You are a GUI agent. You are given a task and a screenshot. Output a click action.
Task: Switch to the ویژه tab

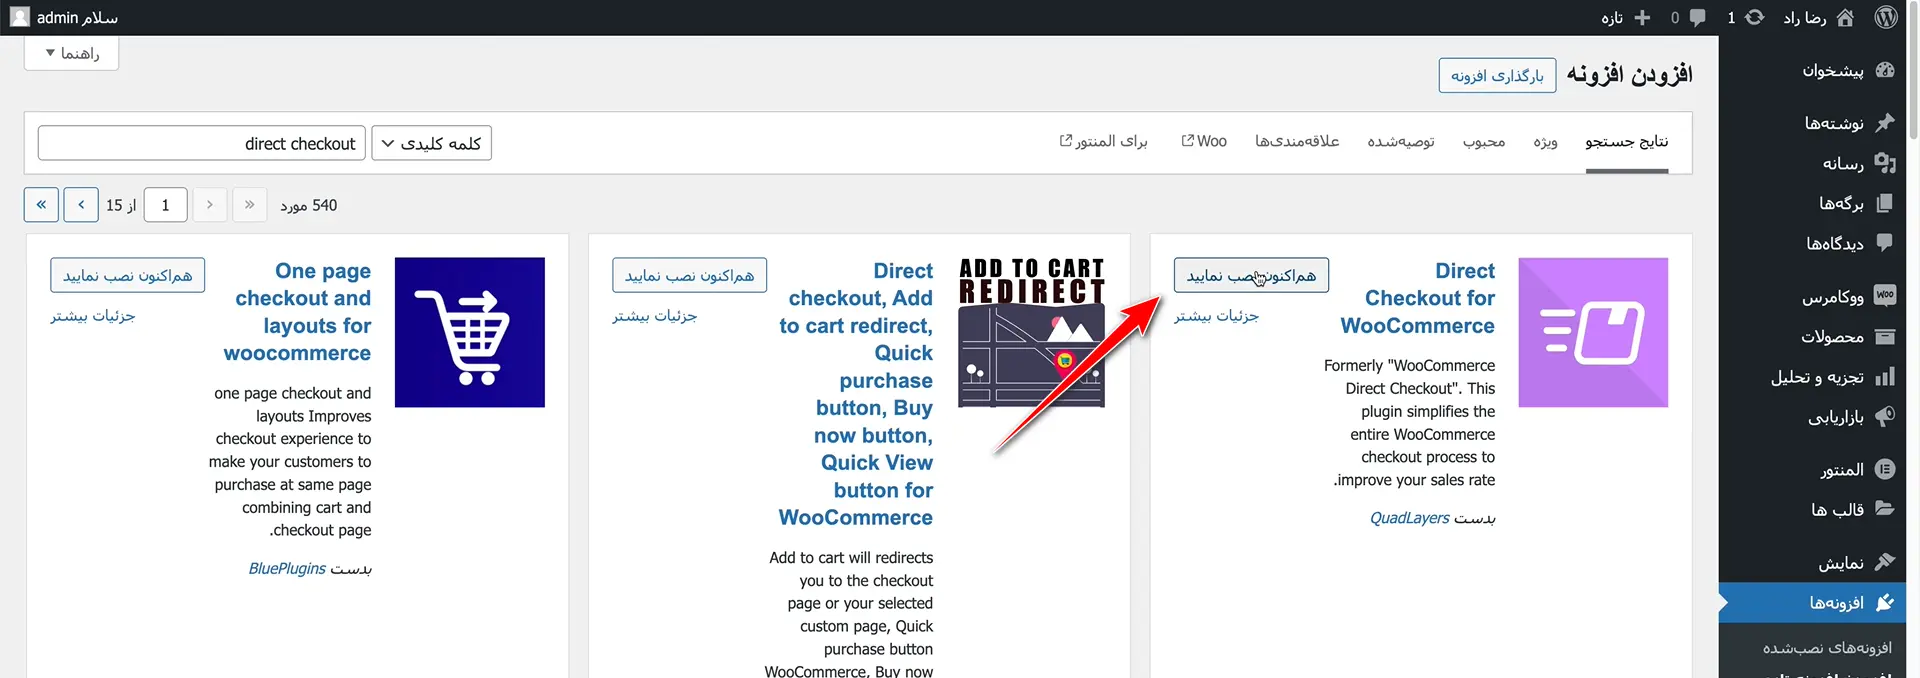(1545, 142)
